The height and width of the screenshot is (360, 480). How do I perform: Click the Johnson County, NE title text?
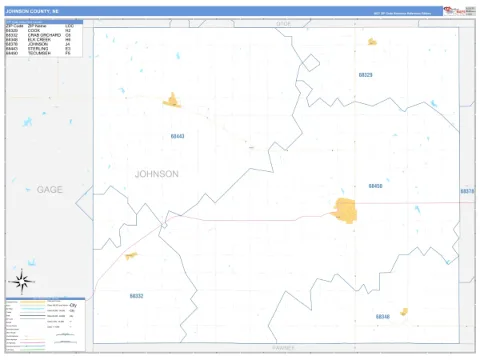coord(32,11)
